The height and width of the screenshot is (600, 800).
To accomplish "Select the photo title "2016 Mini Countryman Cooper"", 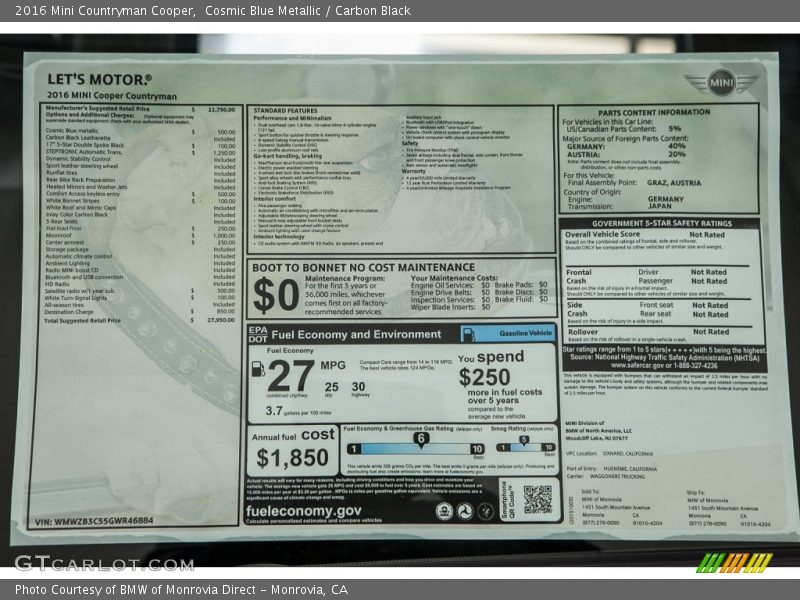I will tap(105, 11).
